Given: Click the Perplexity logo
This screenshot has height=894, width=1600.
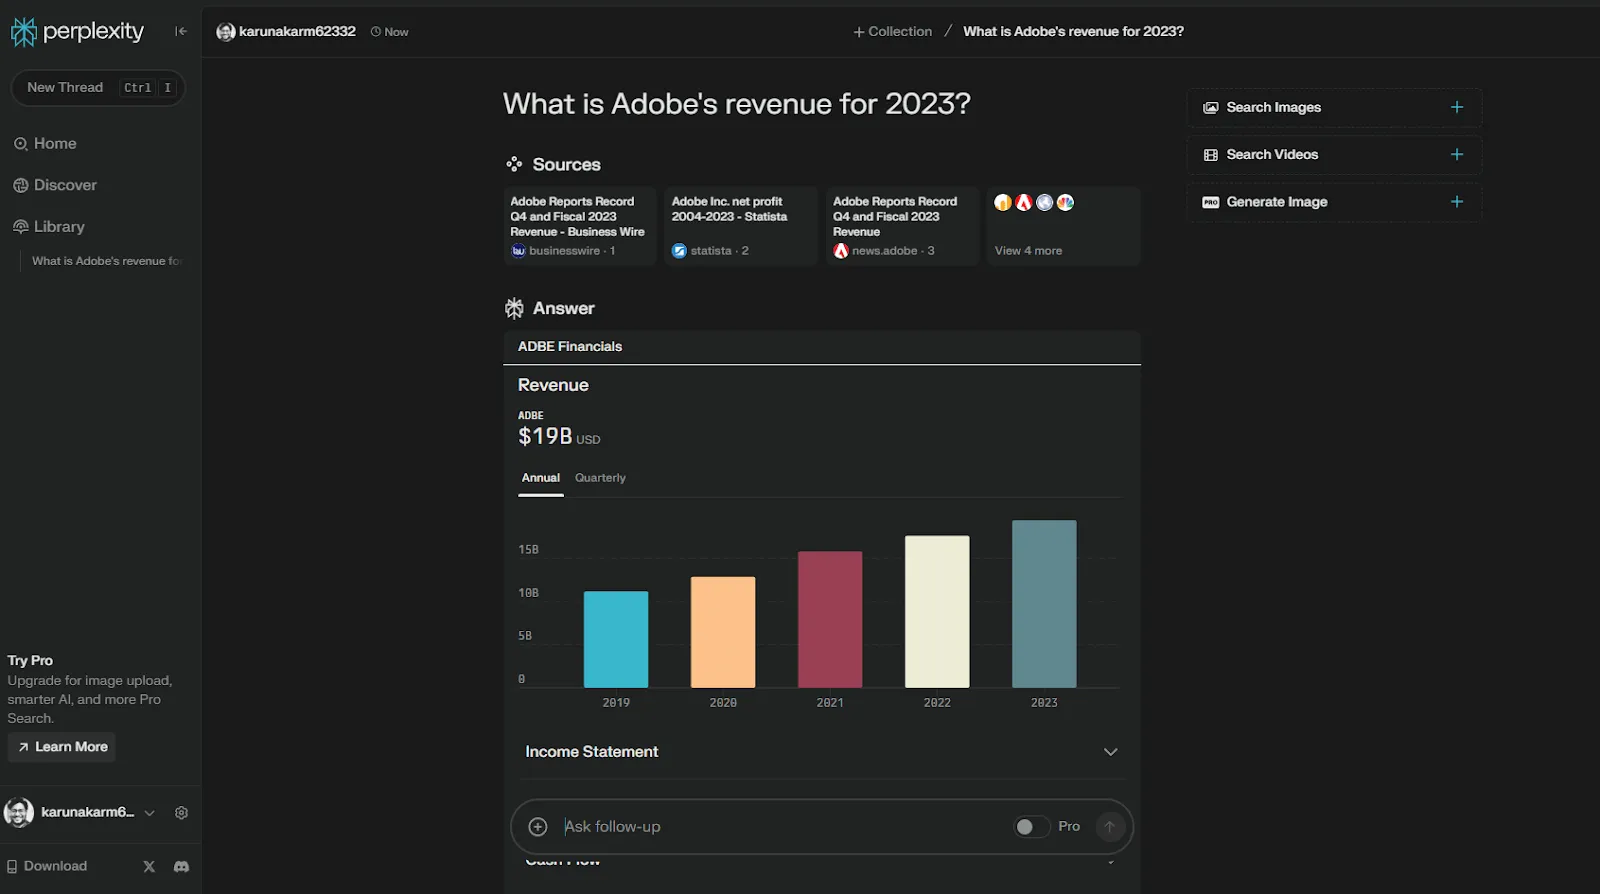Looking at the screenshot, I should coord(77,32).
